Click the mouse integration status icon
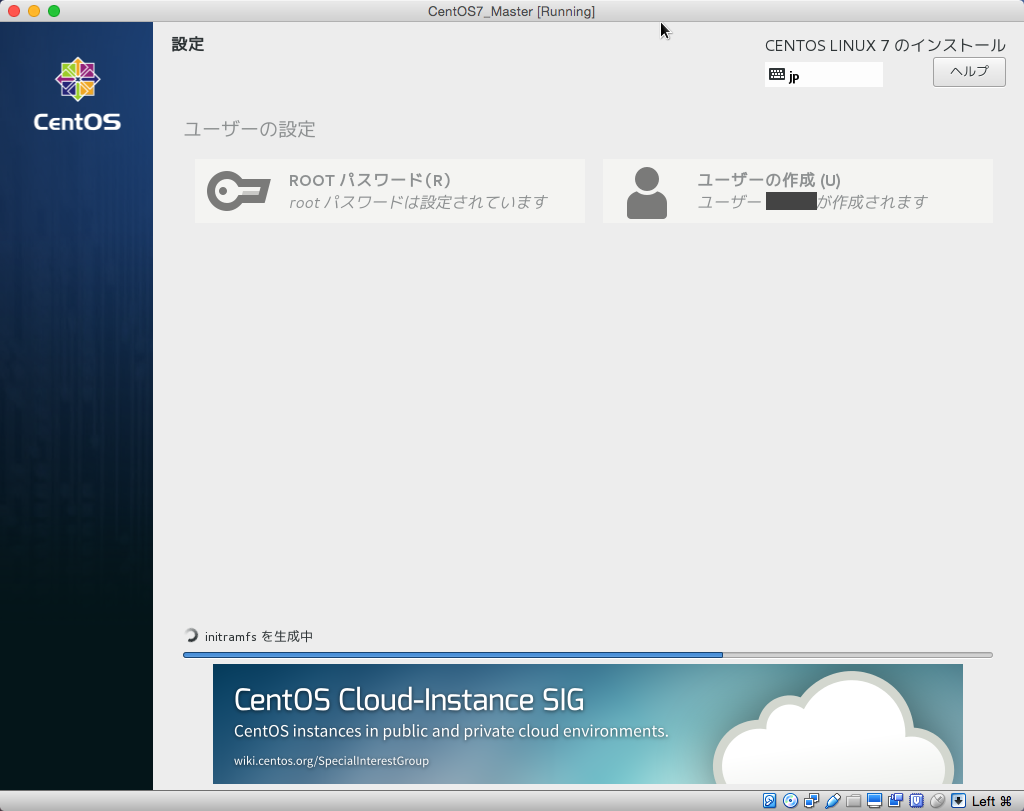Viewport: 1024px width, 811px height. [937, 801]
